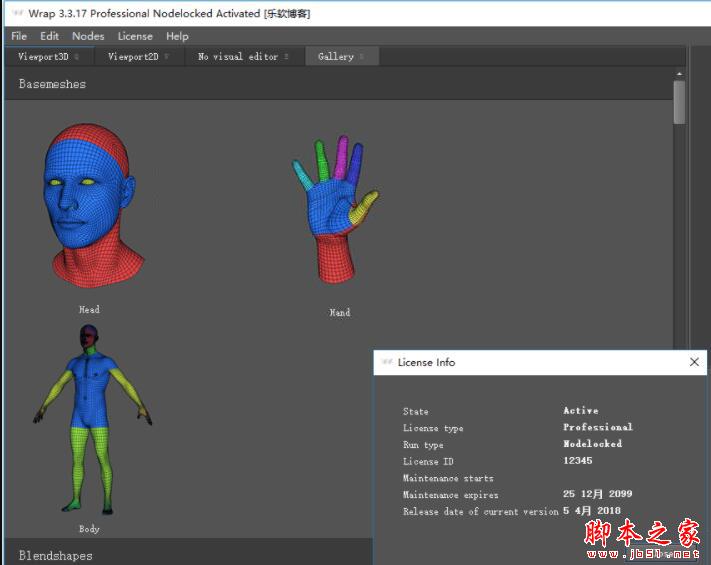Click the No visual editor tab options icon
This screenshot has width=711, height=565.
(x=287, y=57)
